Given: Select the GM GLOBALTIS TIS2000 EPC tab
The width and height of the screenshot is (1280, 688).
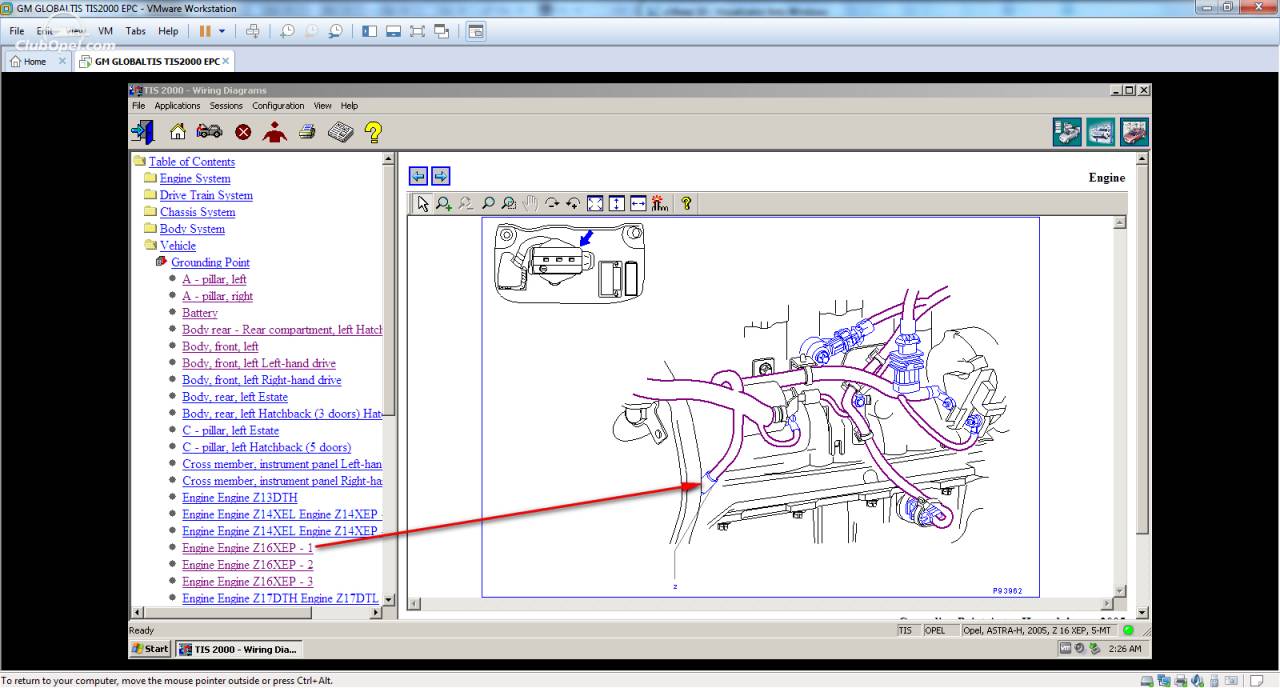Looking at the screenshot, I should [x=155, y=61].
